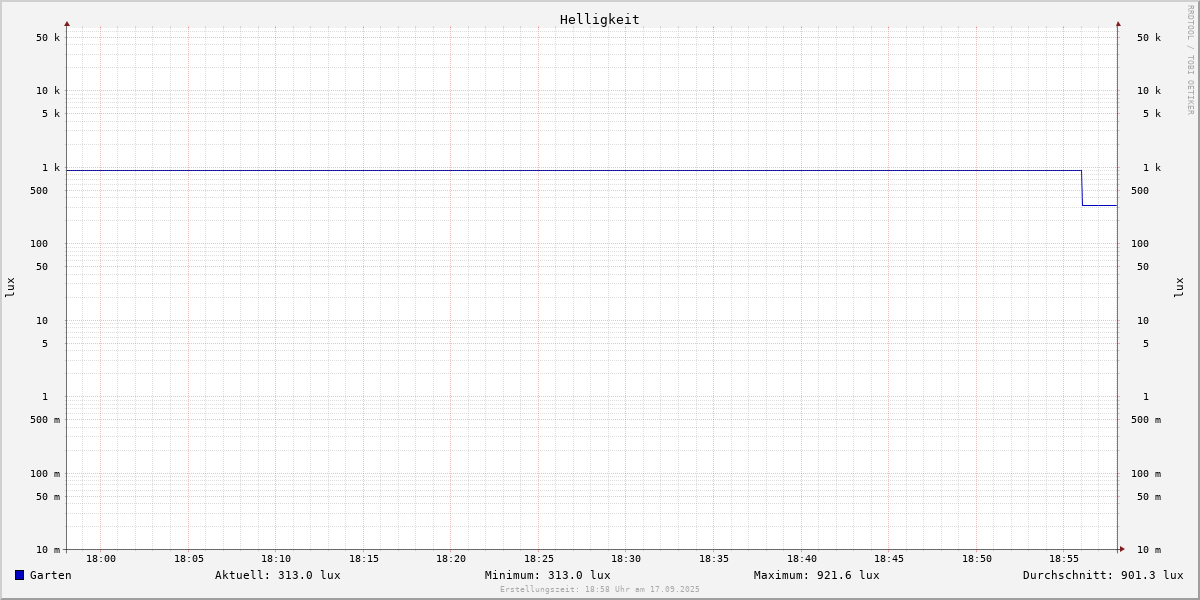1200x600 pixels.
Task: Click the Maximum 921.6 lux readout
Action: [x=816, y=575]
